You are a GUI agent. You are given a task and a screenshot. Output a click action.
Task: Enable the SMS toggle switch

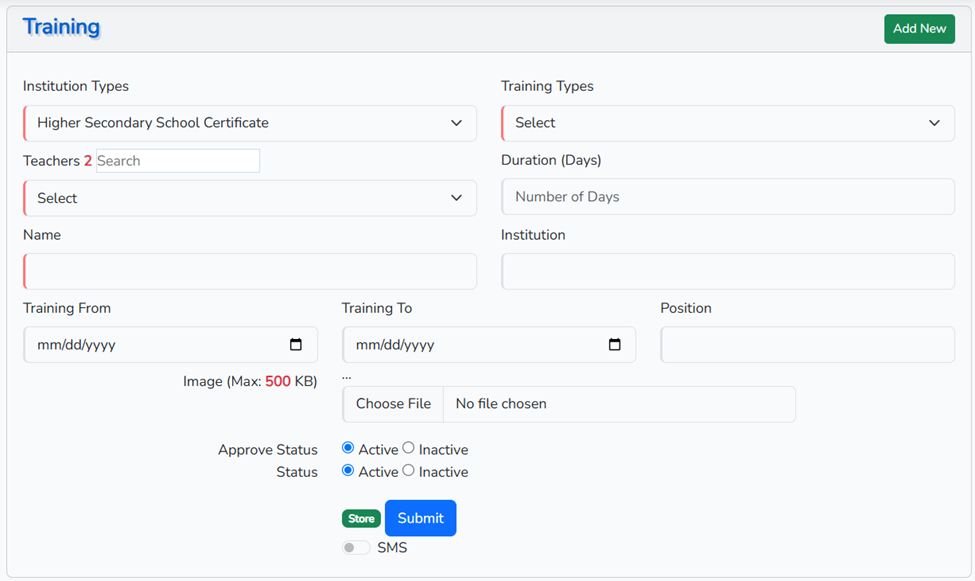coord(356,548)
